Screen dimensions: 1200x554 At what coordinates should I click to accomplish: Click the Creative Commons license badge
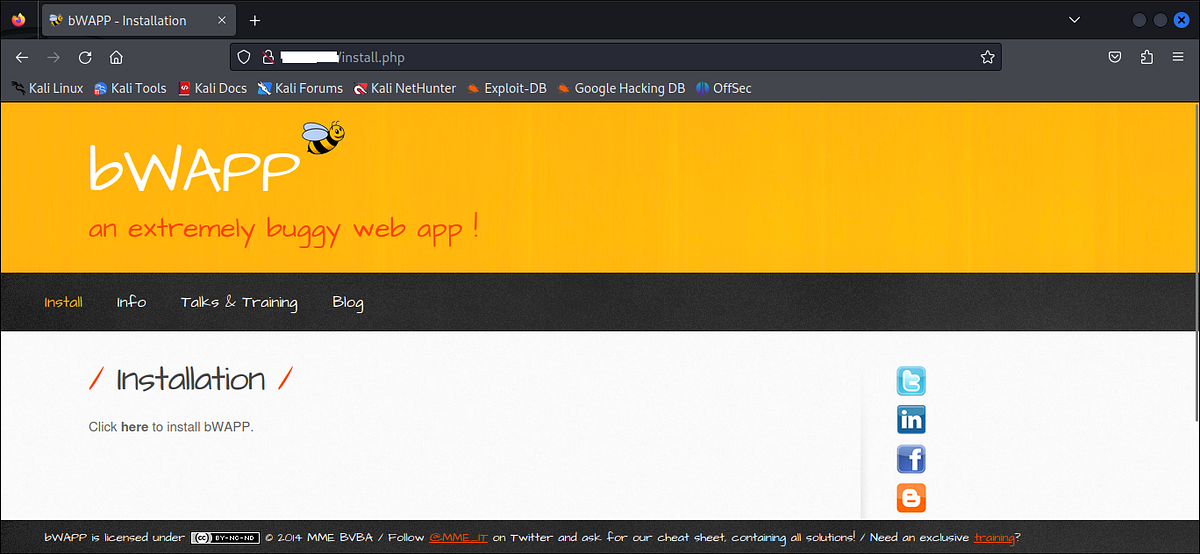coord(225,537)
